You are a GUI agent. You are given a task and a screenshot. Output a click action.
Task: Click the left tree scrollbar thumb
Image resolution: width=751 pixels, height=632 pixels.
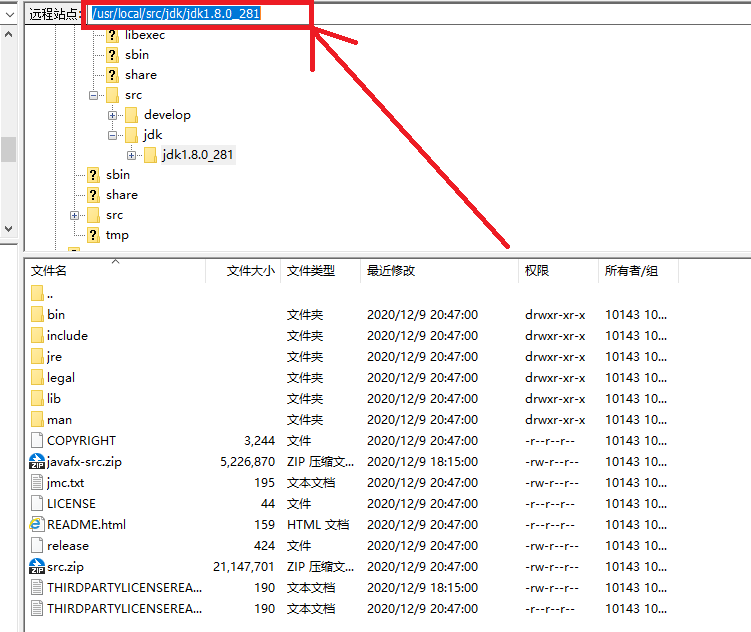pos(9,149)
